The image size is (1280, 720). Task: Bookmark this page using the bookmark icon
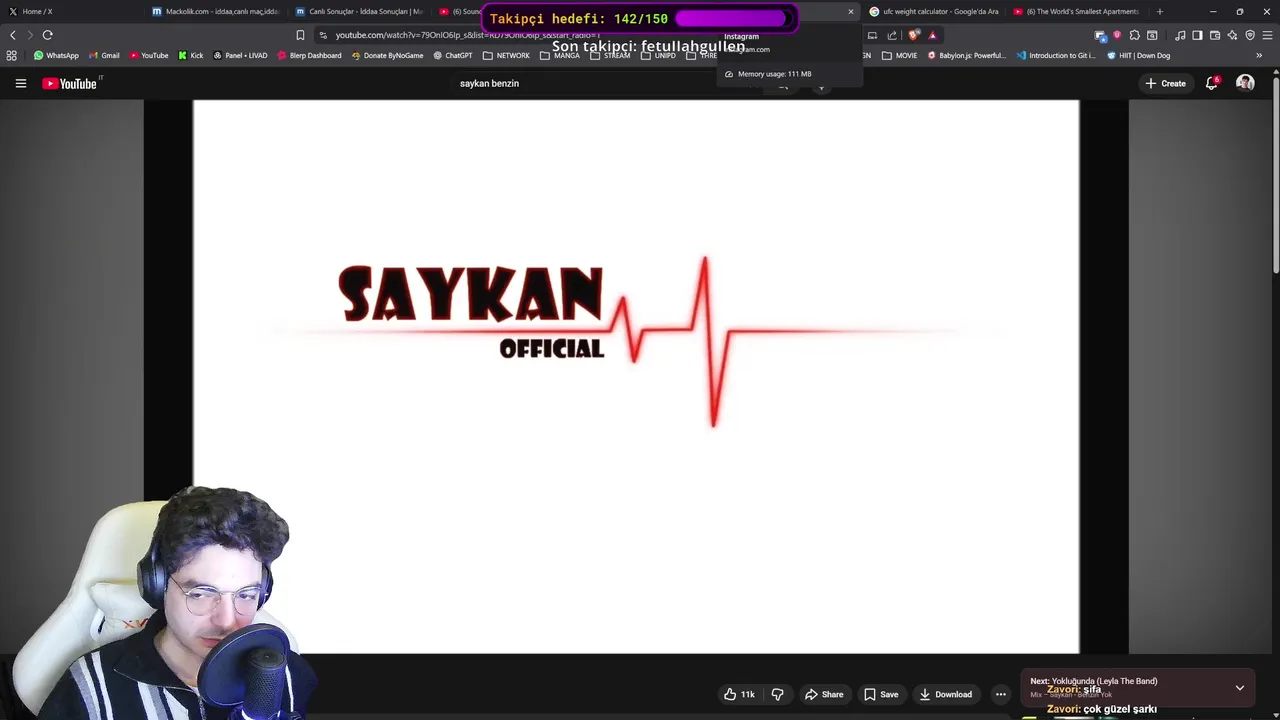click(300, 35)
